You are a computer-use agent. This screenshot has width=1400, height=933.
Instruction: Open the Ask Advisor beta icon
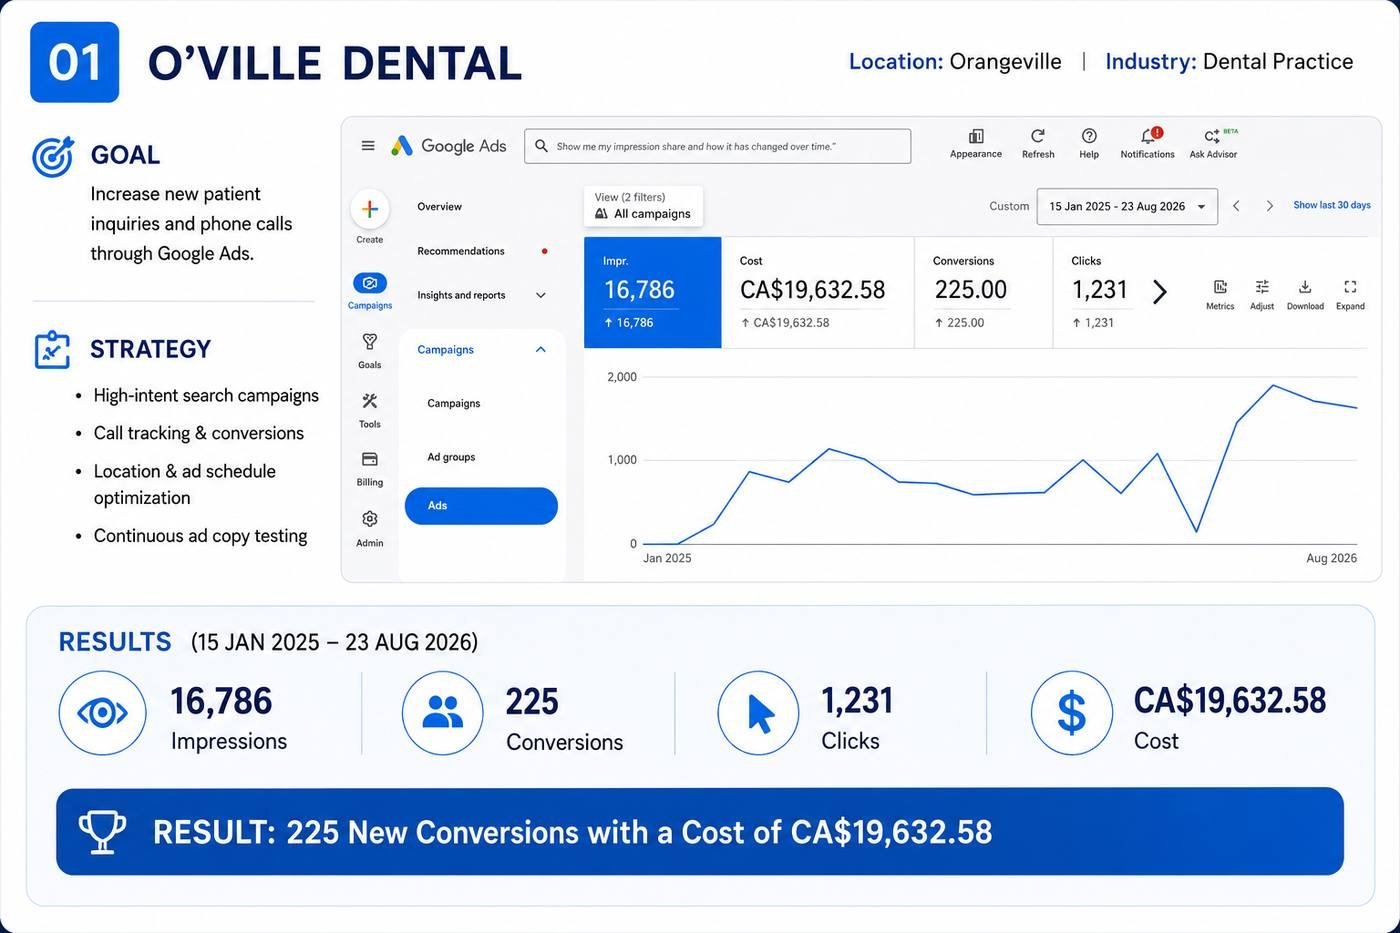[x=1212, y=136]
